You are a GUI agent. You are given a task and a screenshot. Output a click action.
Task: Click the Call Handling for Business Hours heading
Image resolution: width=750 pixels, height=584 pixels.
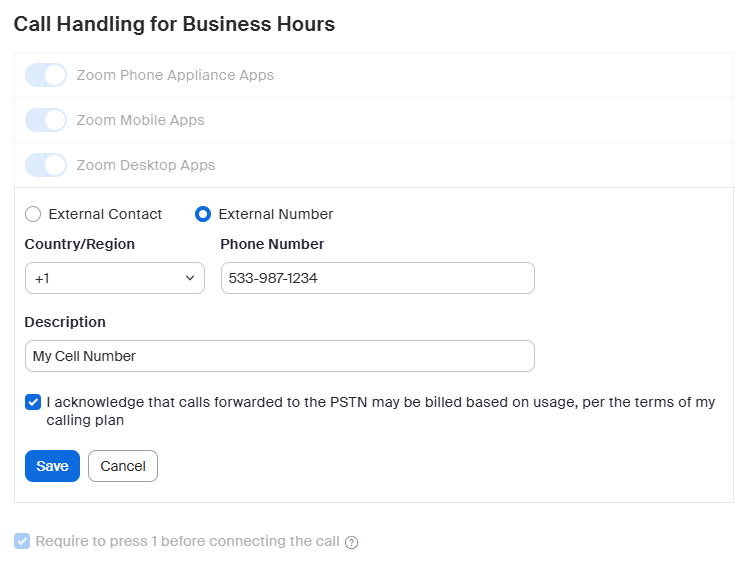point(174,24)
